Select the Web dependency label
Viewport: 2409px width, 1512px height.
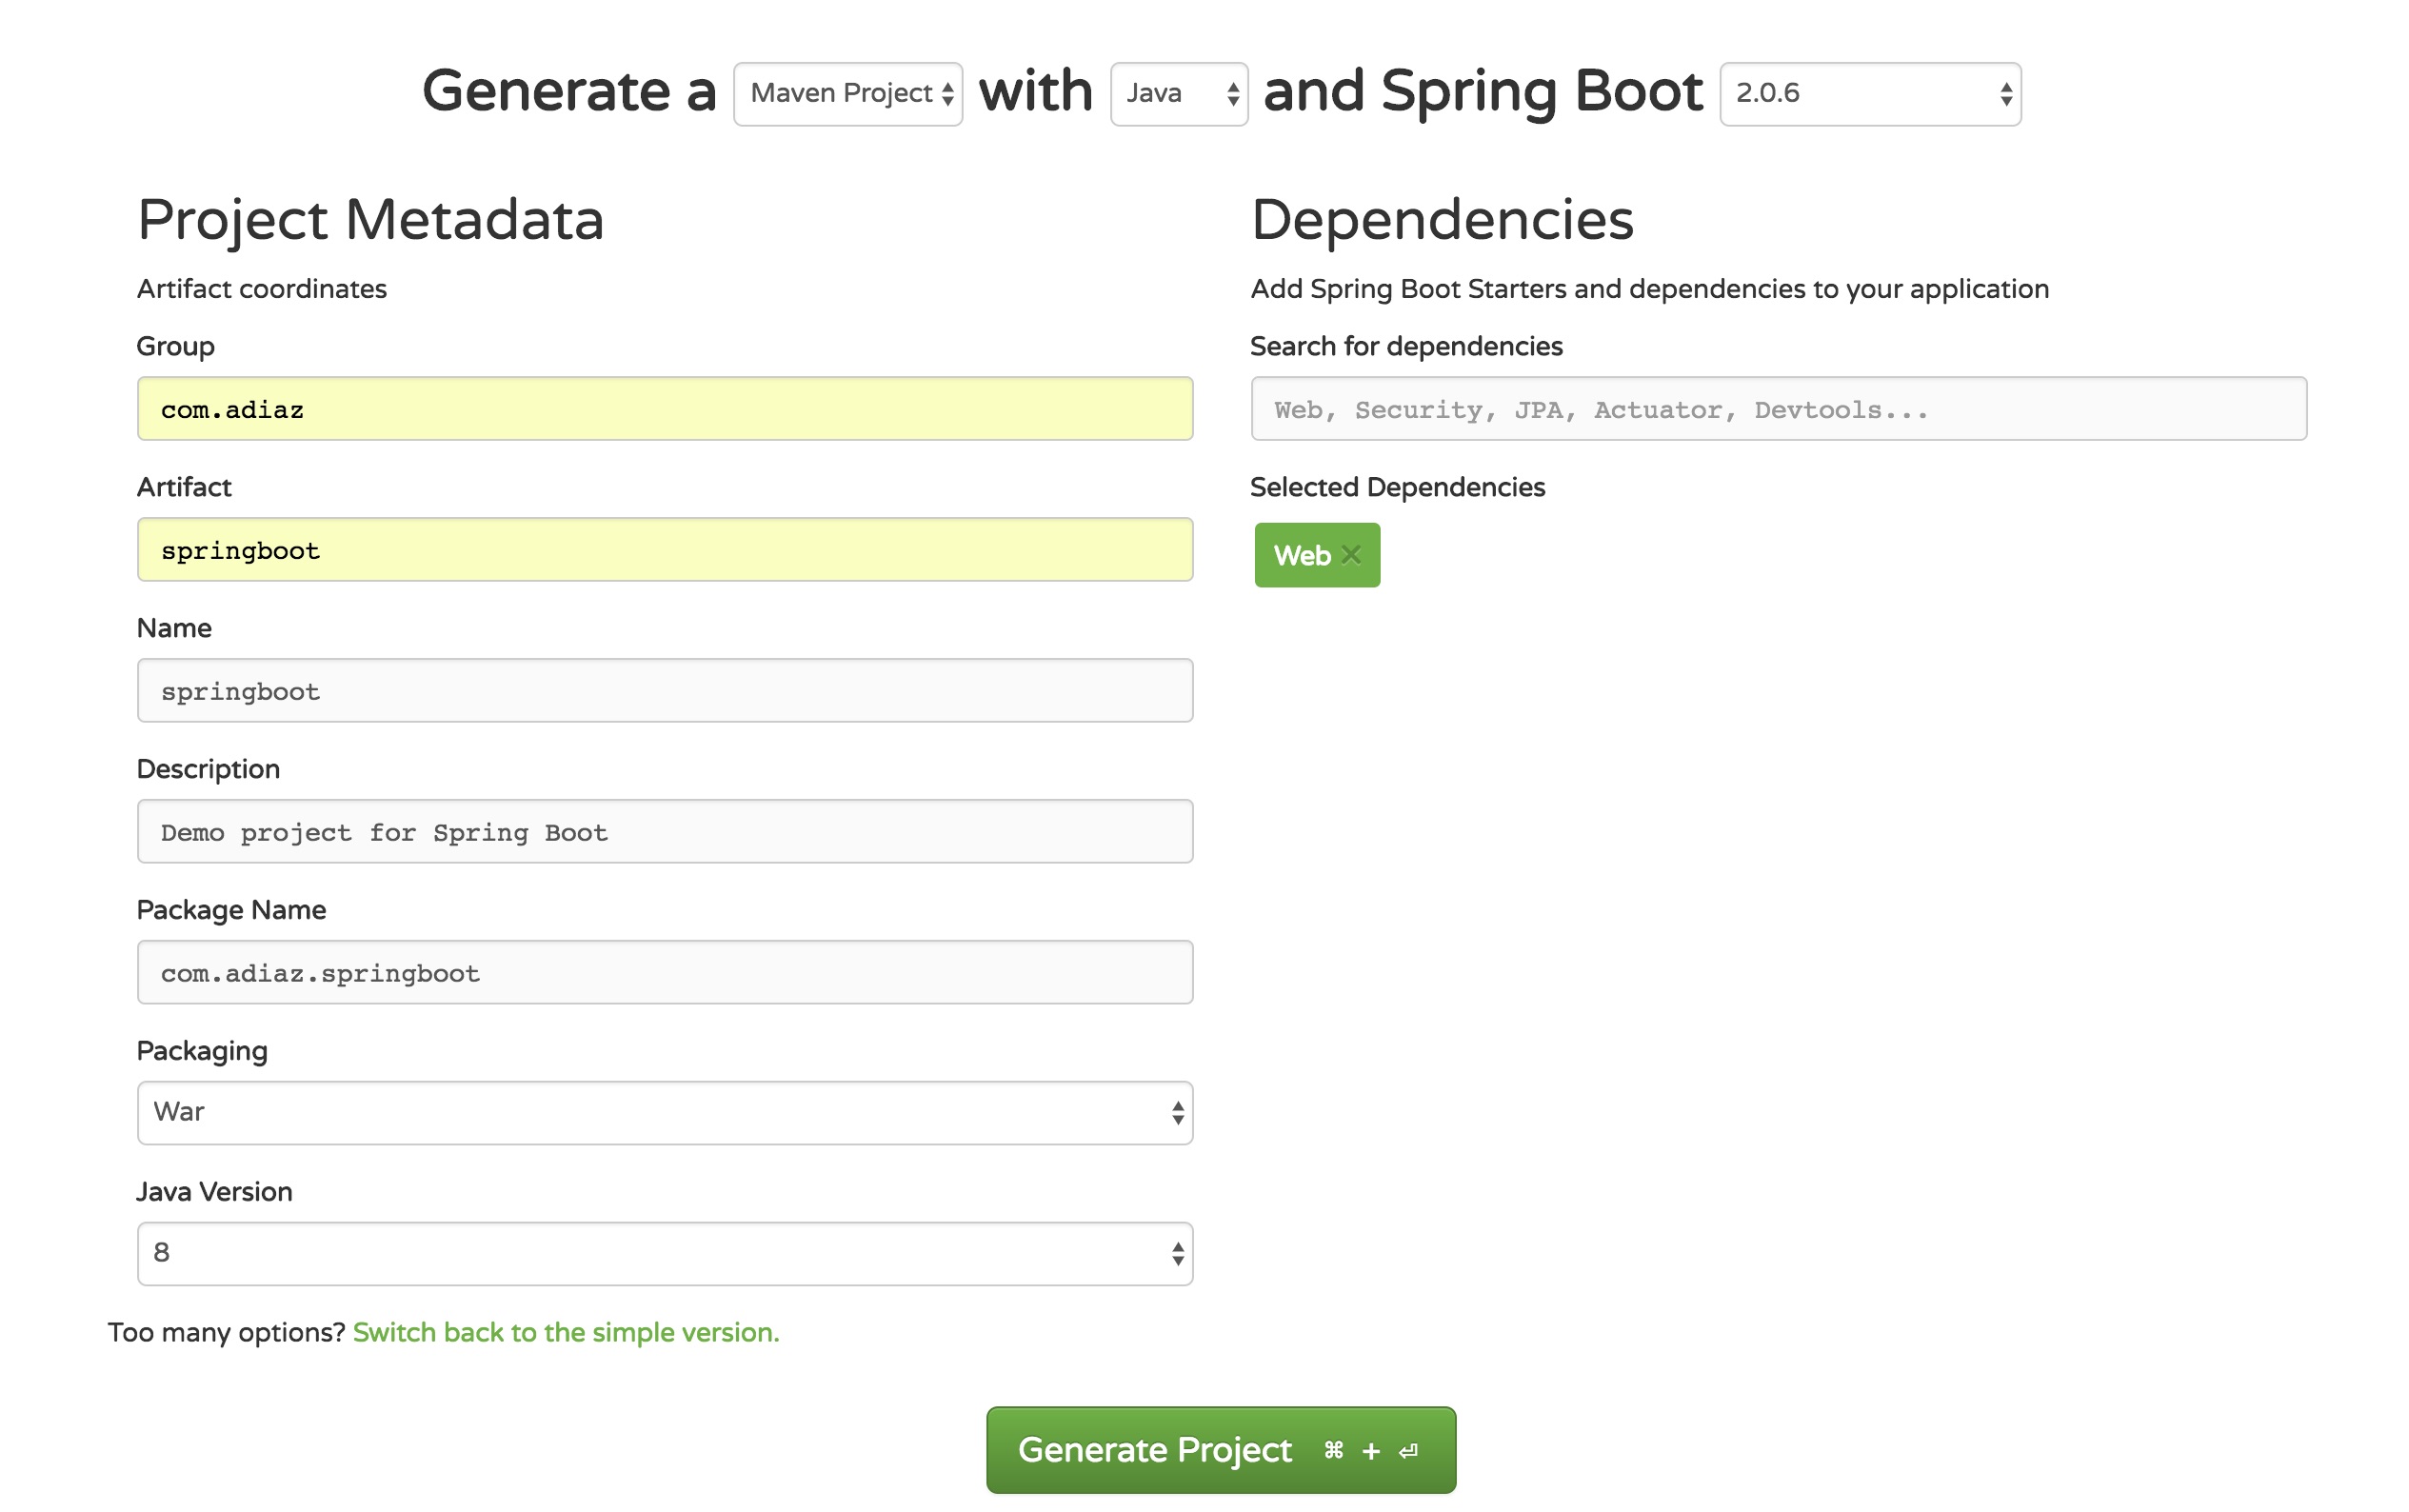click(1302, 555)
